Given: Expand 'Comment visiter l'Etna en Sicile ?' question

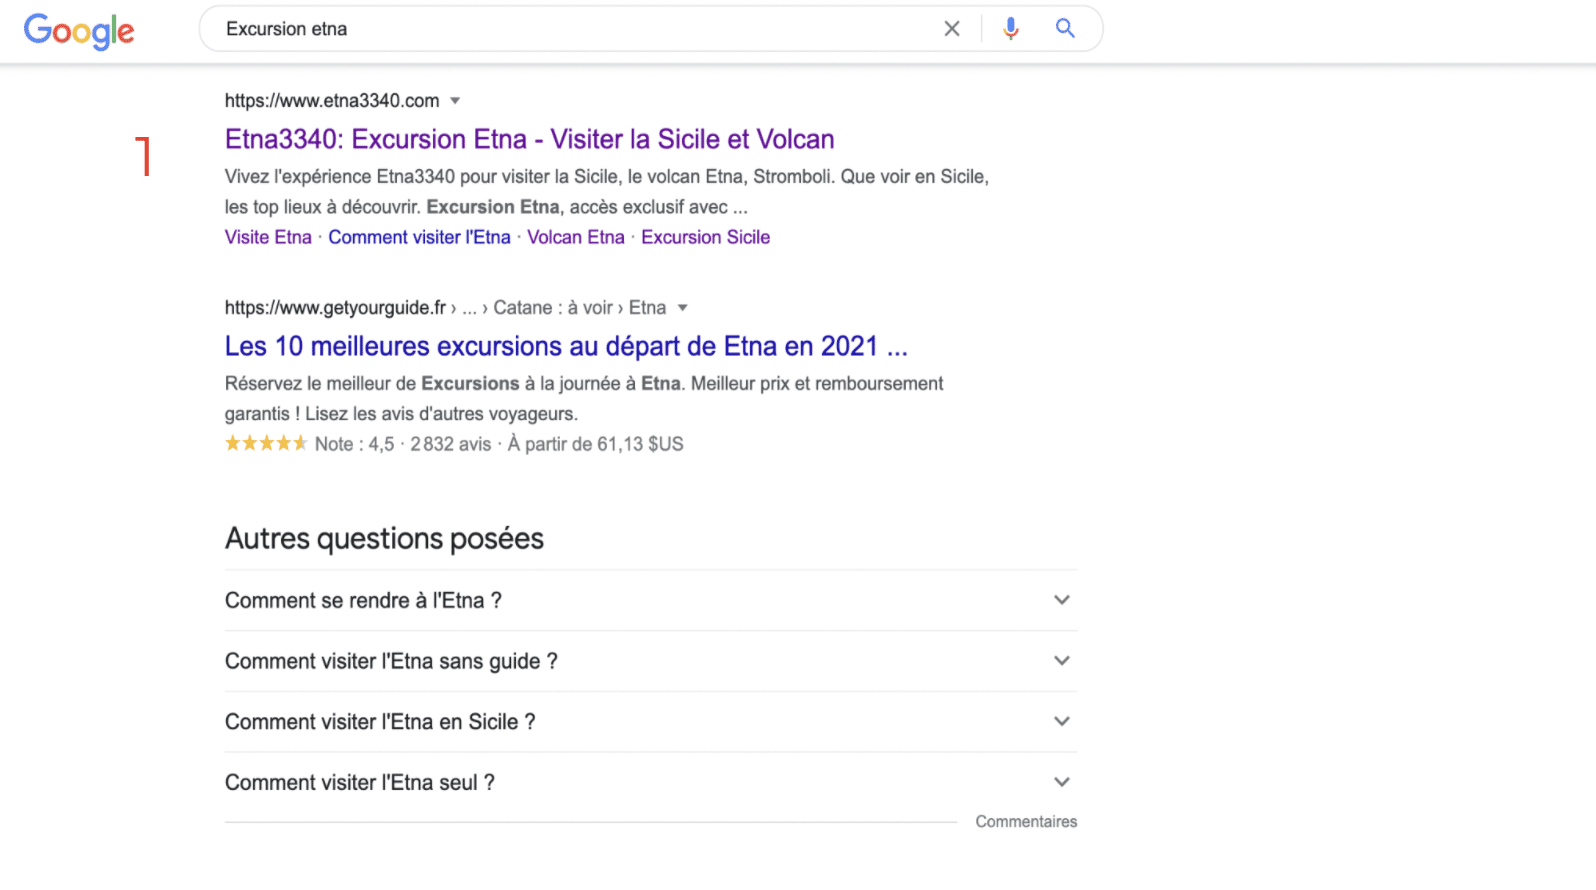Looking at the screenshot, I should pos(651,722).
